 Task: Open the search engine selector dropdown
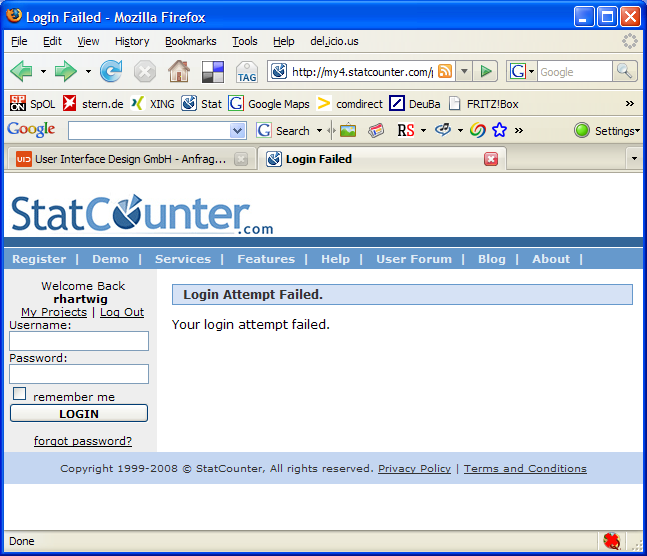[531, 72]
